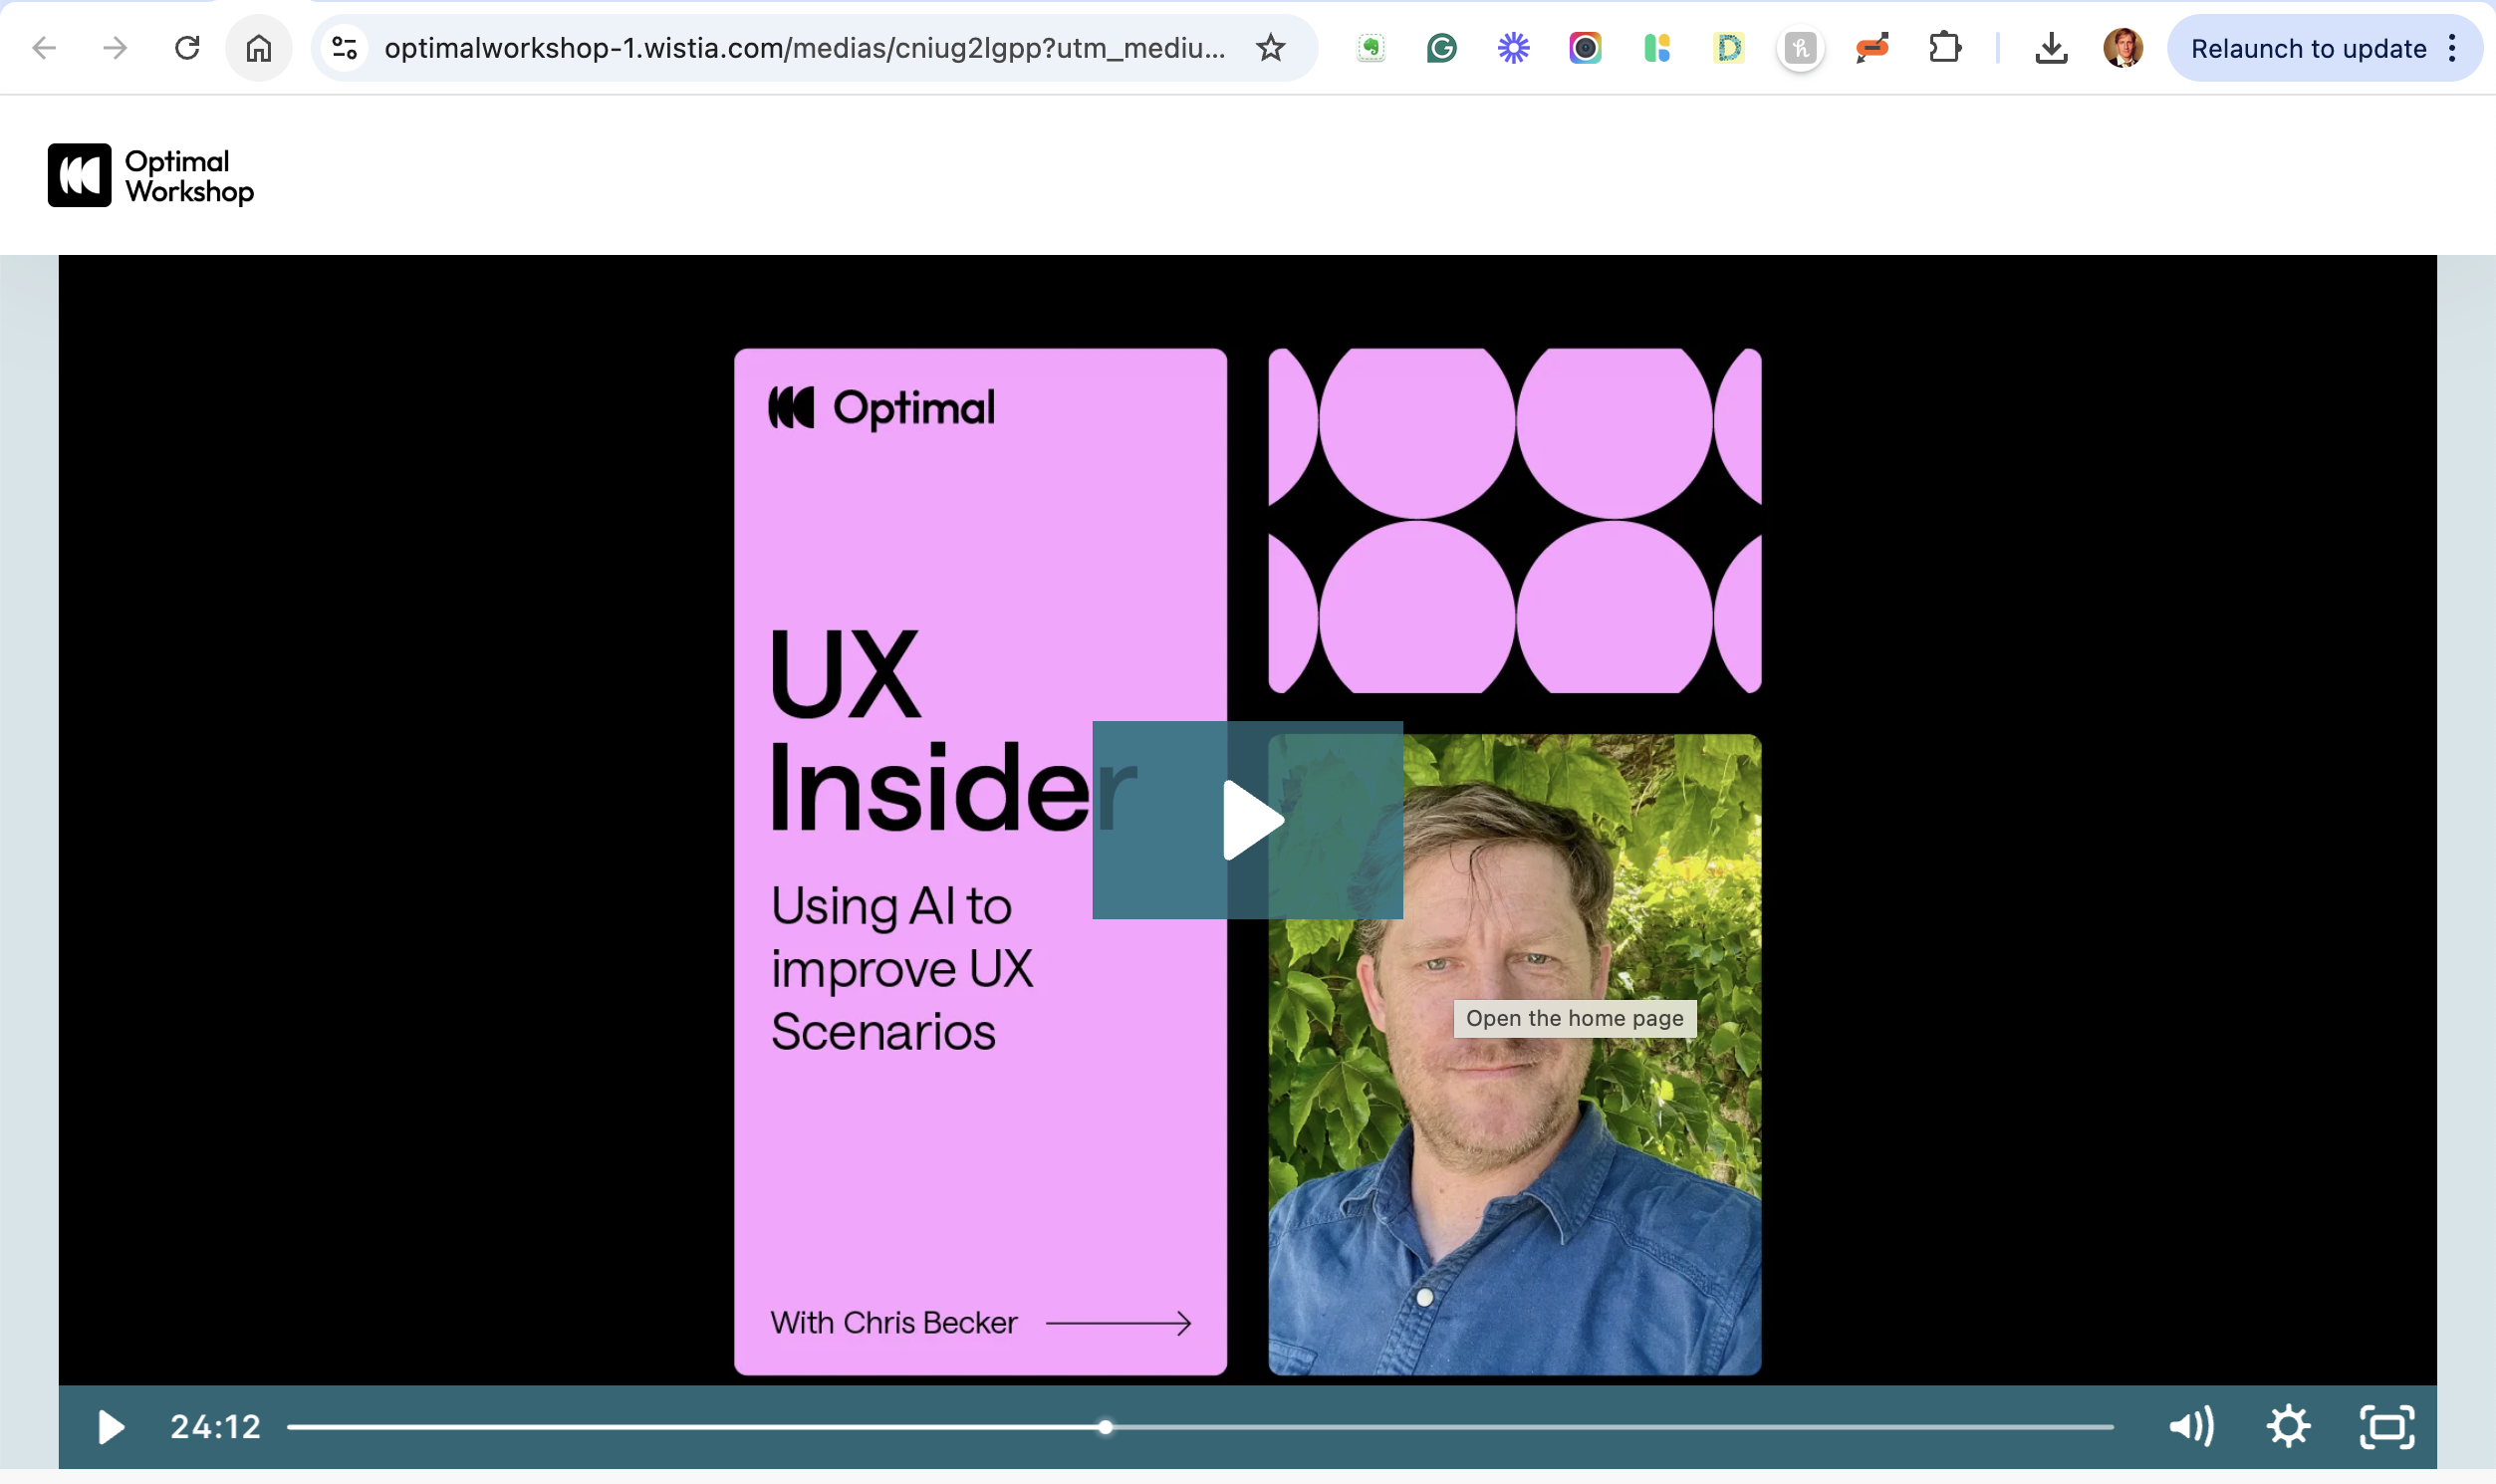This screenshot has width=2496, height=1484.
Task: Click the 'UX Insider' title
Action: [951, 730]
